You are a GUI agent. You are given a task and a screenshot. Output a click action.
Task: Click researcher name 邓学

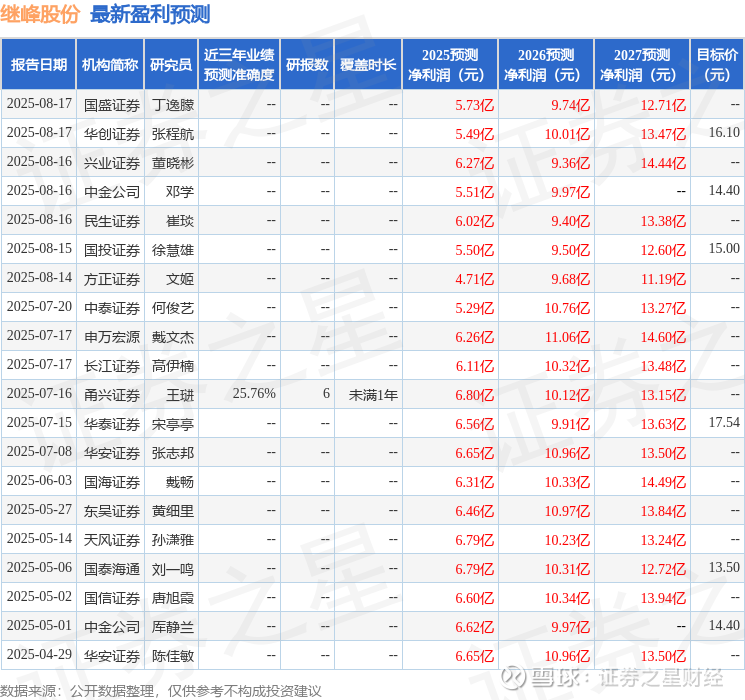pos(180,192)
